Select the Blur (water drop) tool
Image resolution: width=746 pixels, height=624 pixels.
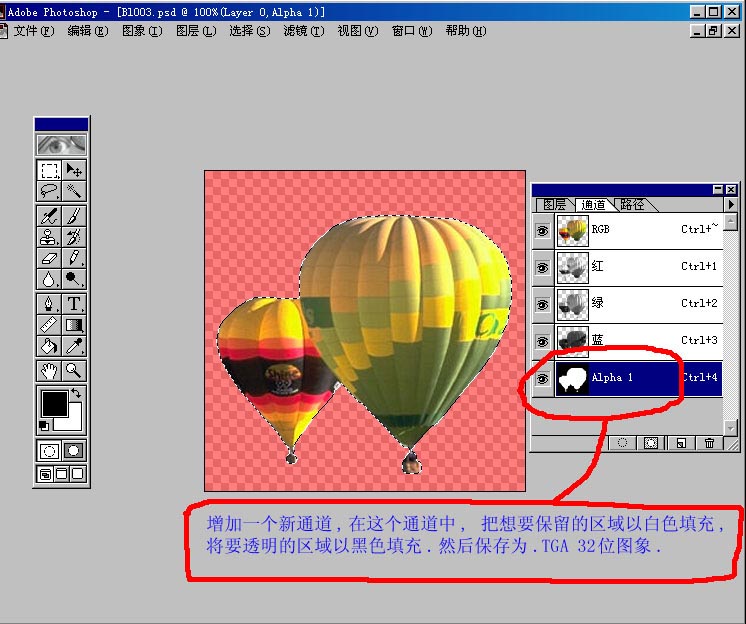pyautogui.click(x=49, y=279)
